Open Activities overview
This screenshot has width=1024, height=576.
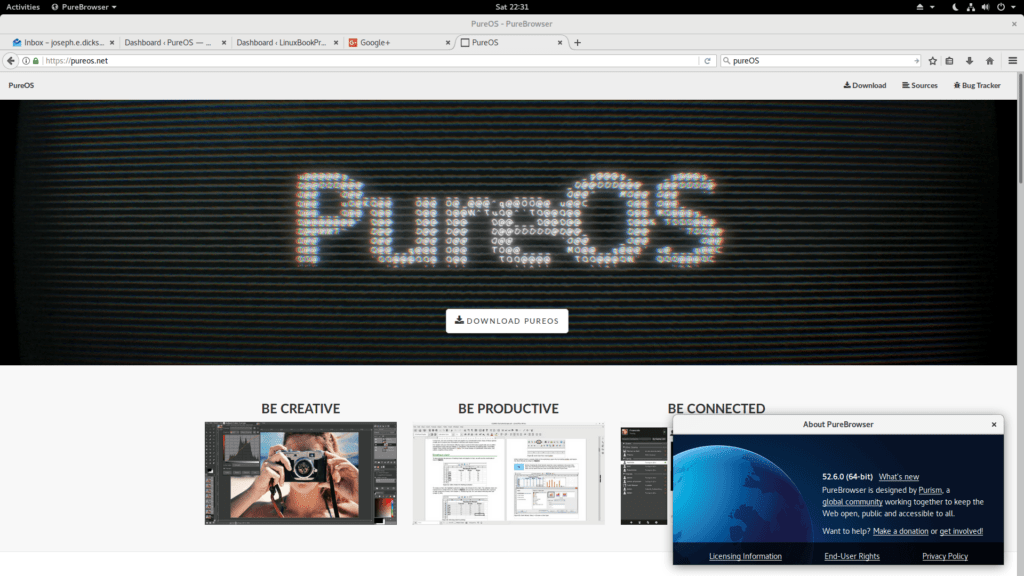coord(23,7)
